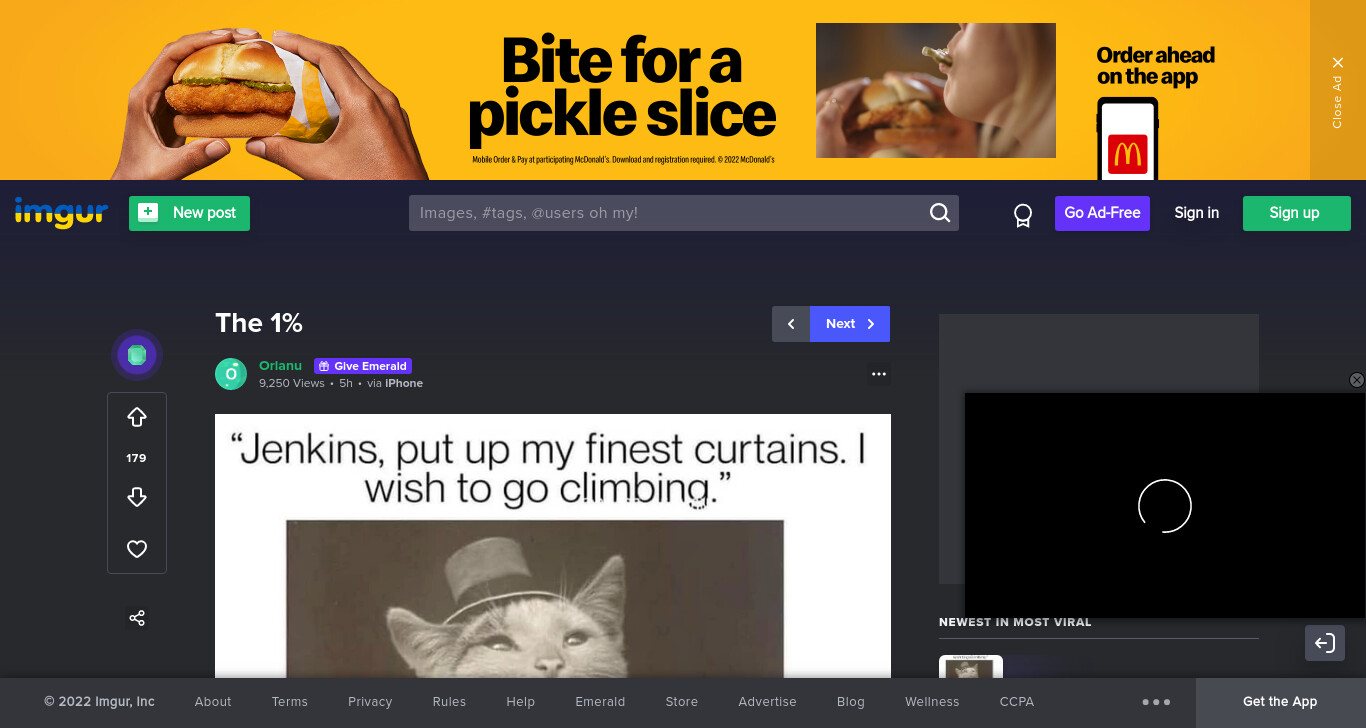The width and height of the screenshot is (1366, 728).
Task: Go to the previous post arrow
Action: point(791,324)
